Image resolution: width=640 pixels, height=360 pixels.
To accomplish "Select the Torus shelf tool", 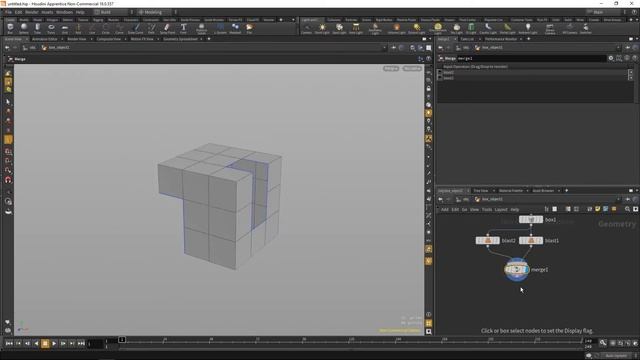I will coord(51,29).
